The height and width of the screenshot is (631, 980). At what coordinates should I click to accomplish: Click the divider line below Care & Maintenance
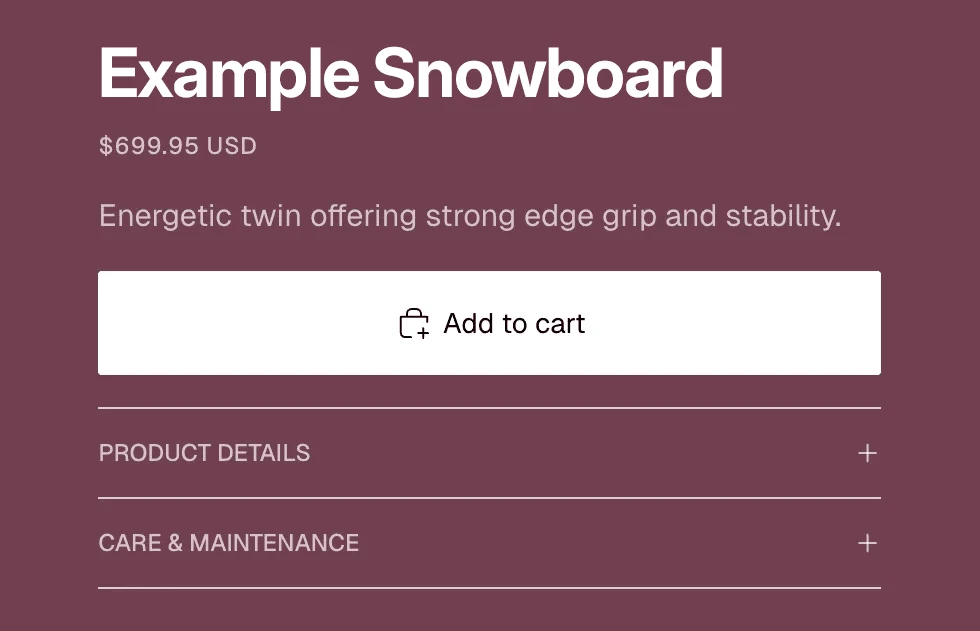point(489,588)
